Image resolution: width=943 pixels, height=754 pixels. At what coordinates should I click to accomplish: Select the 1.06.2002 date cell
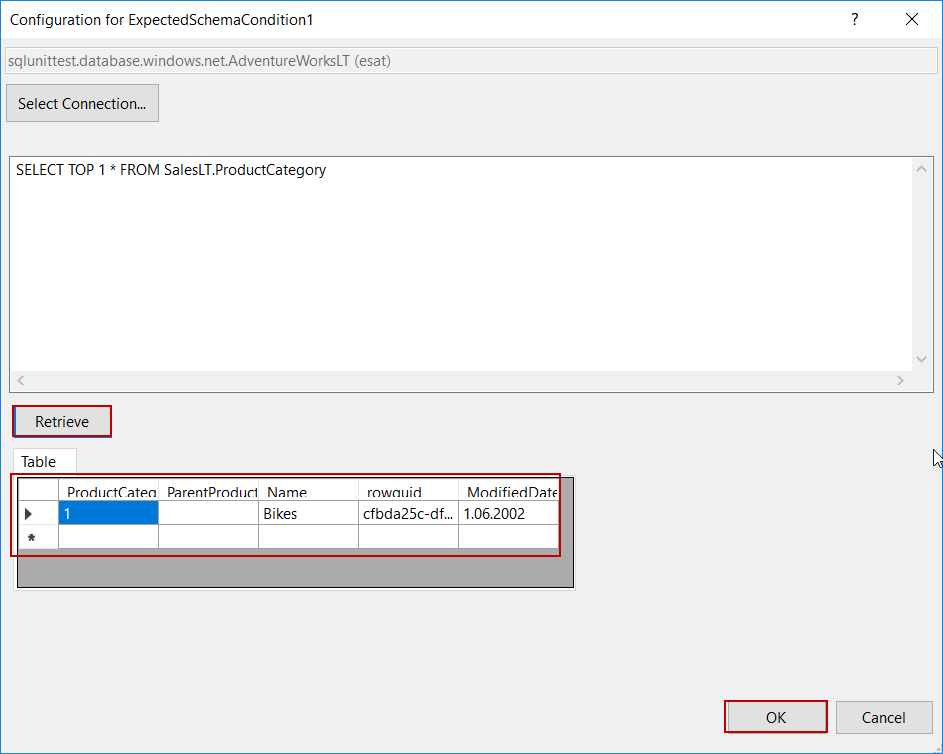coord(509,513)
